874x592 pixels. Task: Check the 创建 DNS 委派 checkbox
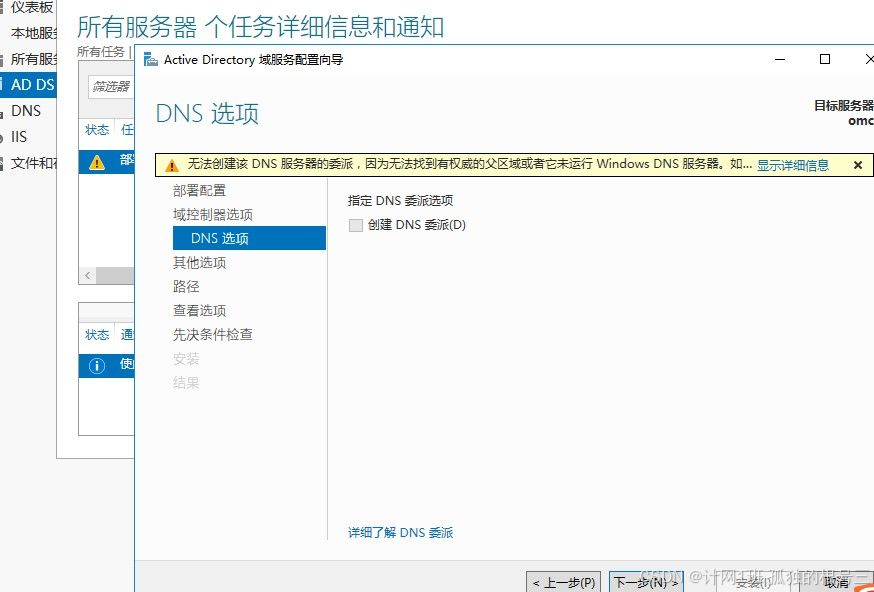coord(356,225)
